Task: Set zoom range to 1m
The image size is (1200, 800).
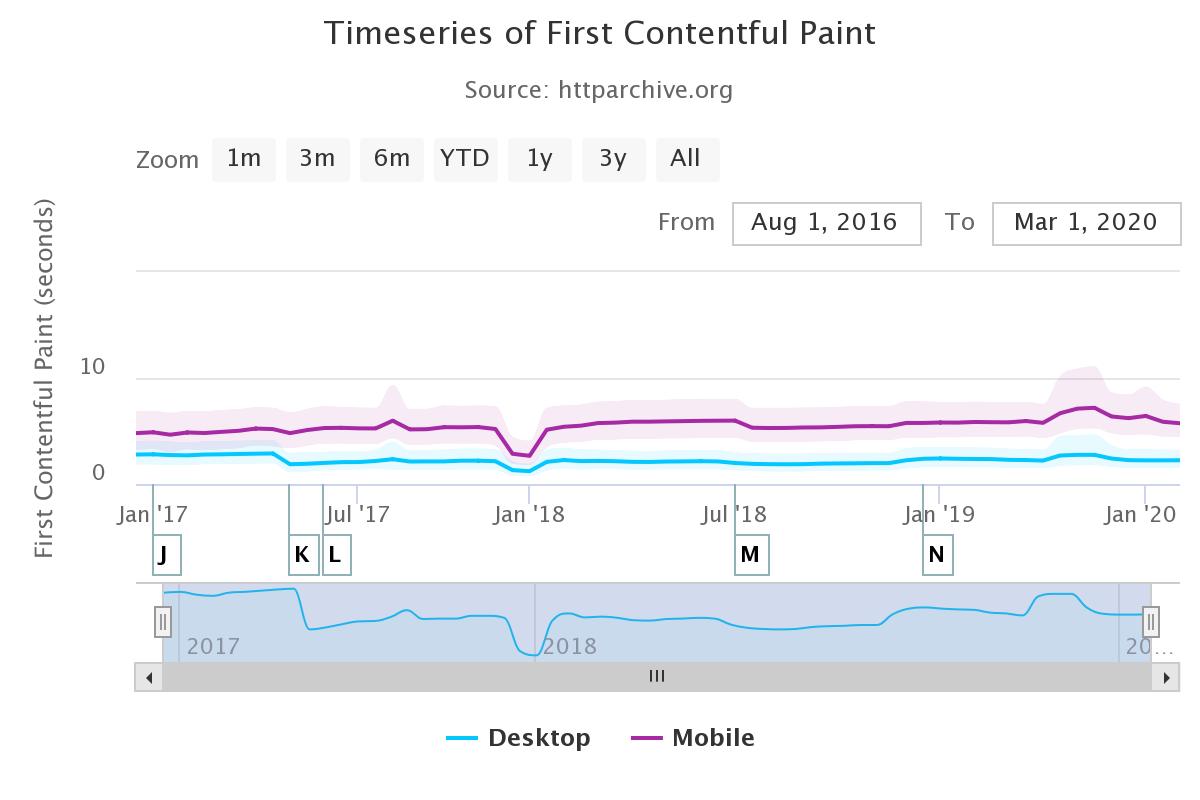Action: tap(244, 159)
